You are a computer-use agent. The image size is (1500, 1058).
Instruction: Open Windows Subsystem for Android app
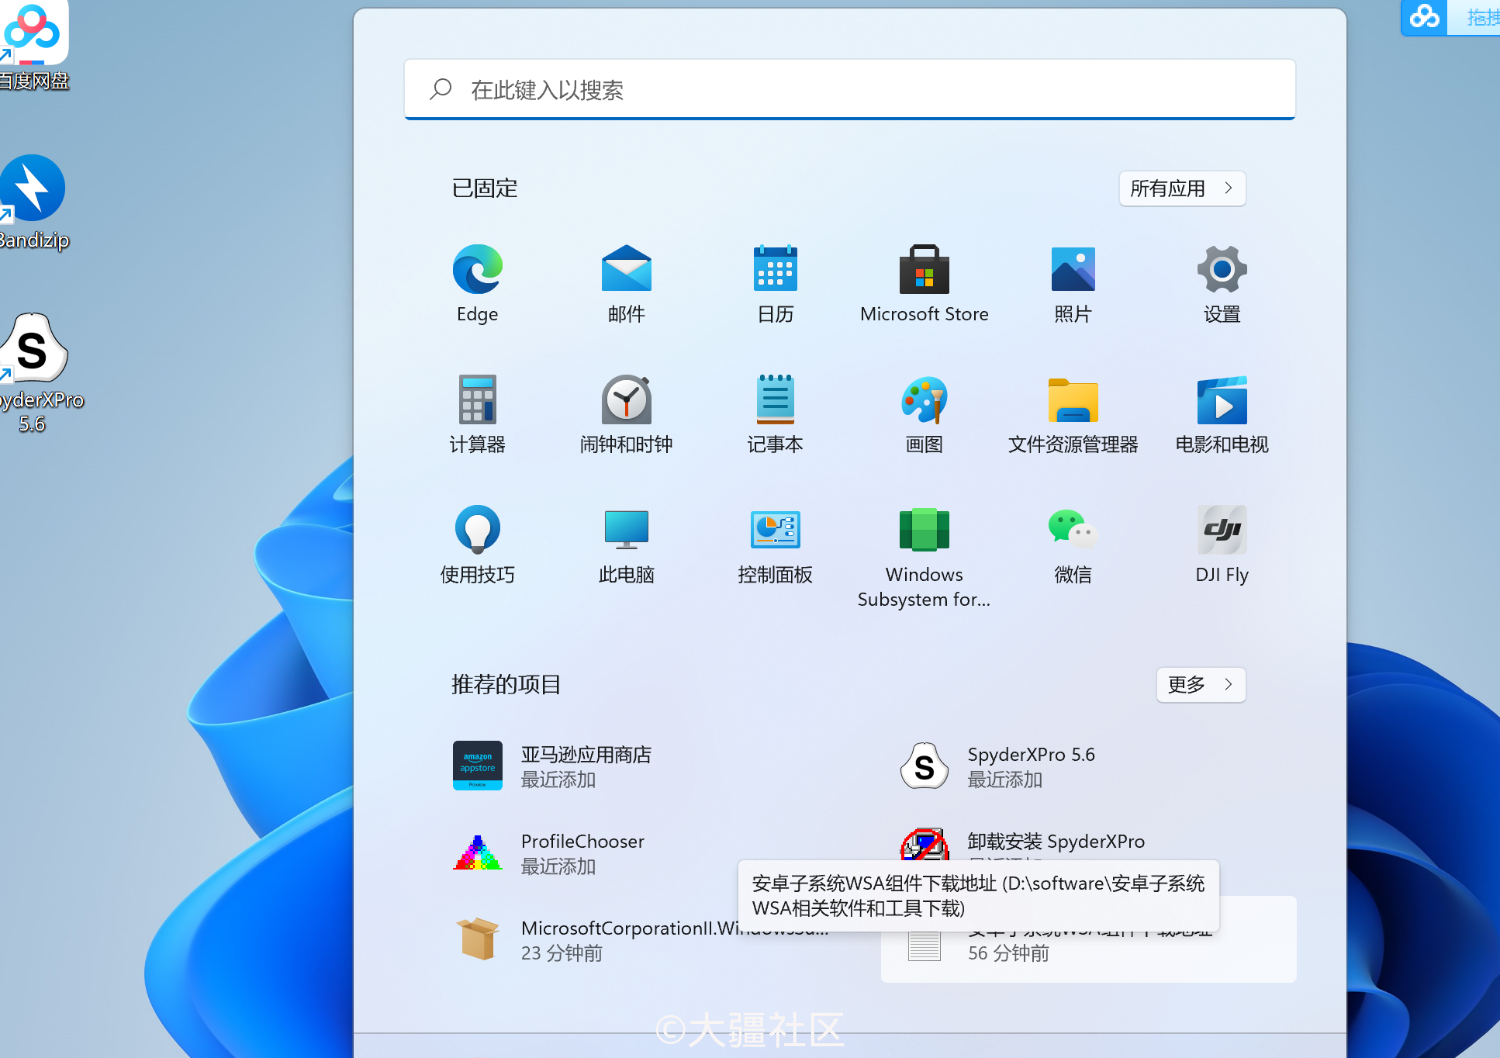[924, 556]
